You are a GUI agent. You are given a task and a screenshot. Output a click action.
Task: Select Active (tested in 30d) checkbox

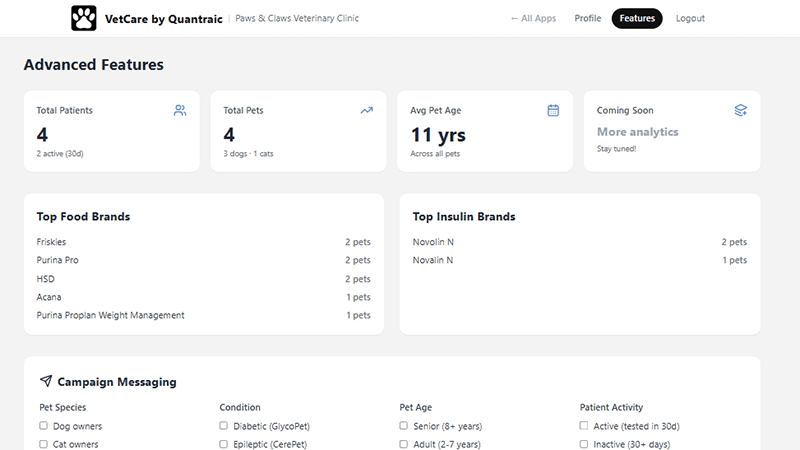click(x=584, y=426)
